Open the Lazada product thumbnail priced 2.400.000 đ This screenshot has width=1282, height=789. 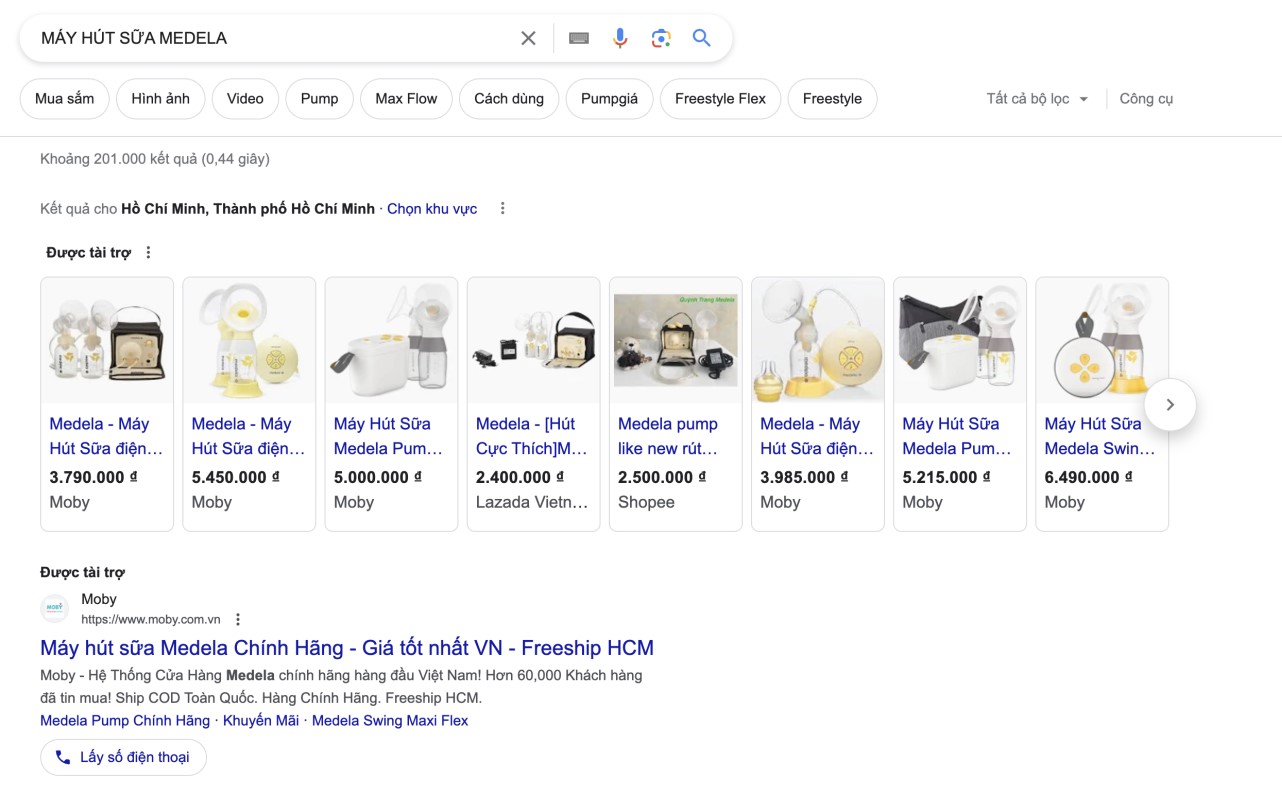tap(533, 340)
